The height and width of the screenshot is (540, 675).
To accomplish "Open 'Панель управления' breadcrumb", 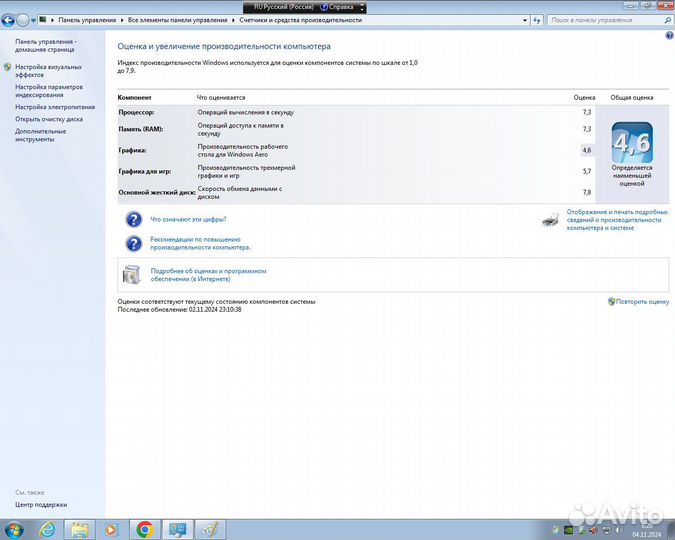I will tap(87, 20).
